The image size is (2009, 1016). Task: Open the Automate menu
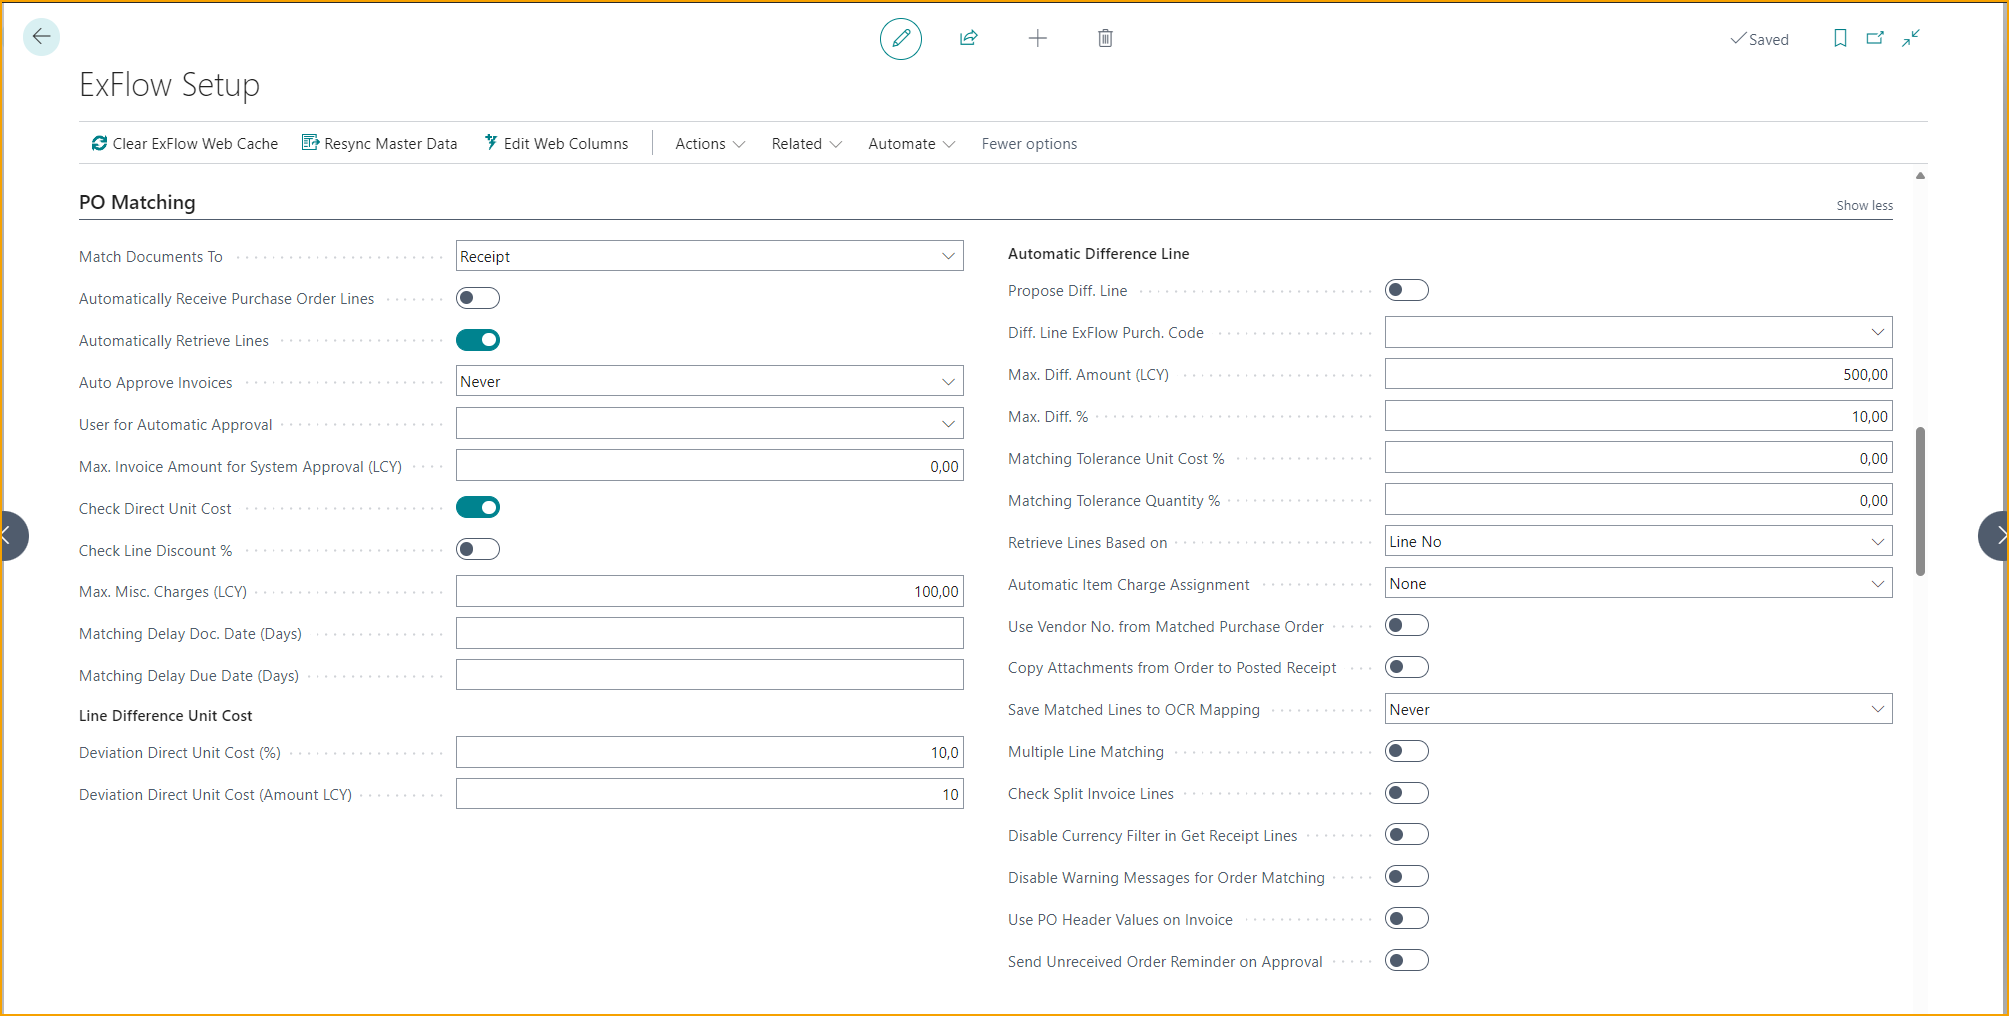[x=911, y=143]
